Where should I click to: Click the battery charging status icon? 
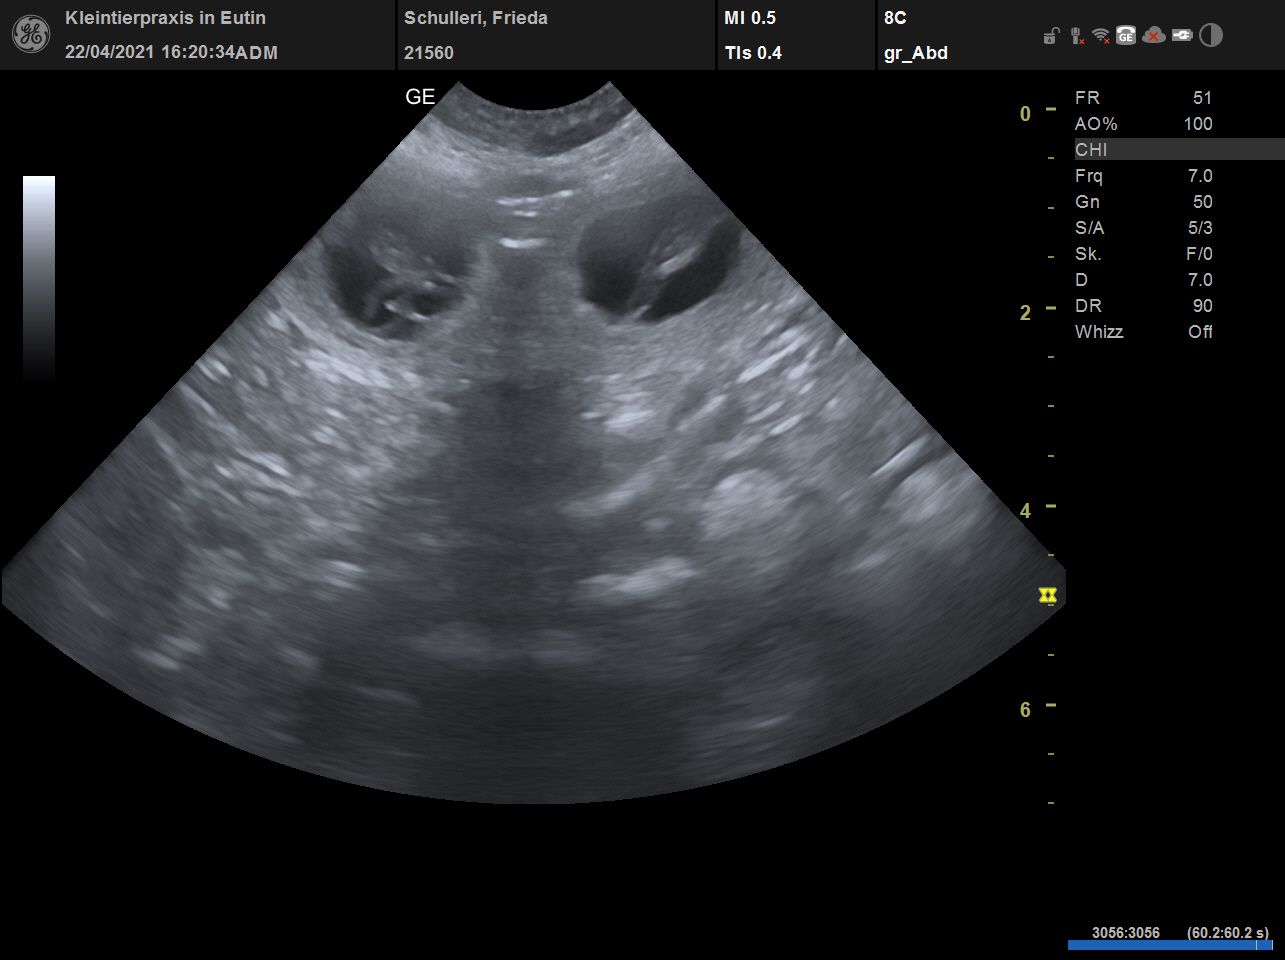point(1182,36)
